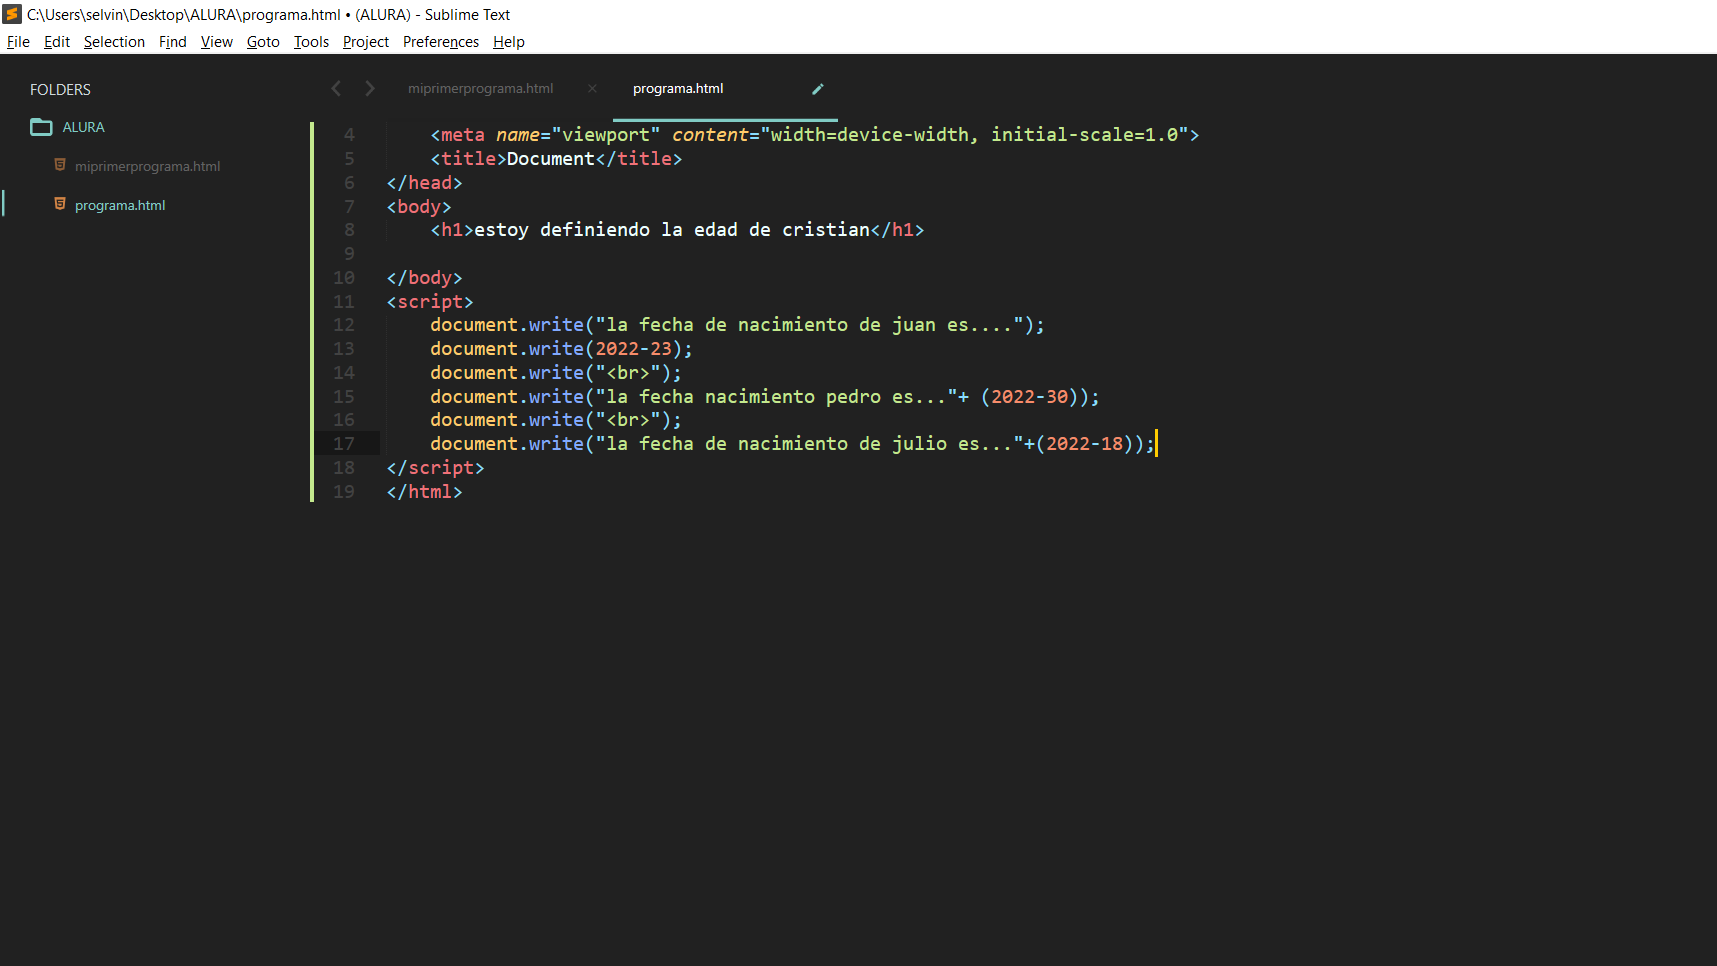Image resolution: width=1717 pixels, height=966 pixels.
Task: Click line number 19 in the gutter
Action: (x=344, y=492)
